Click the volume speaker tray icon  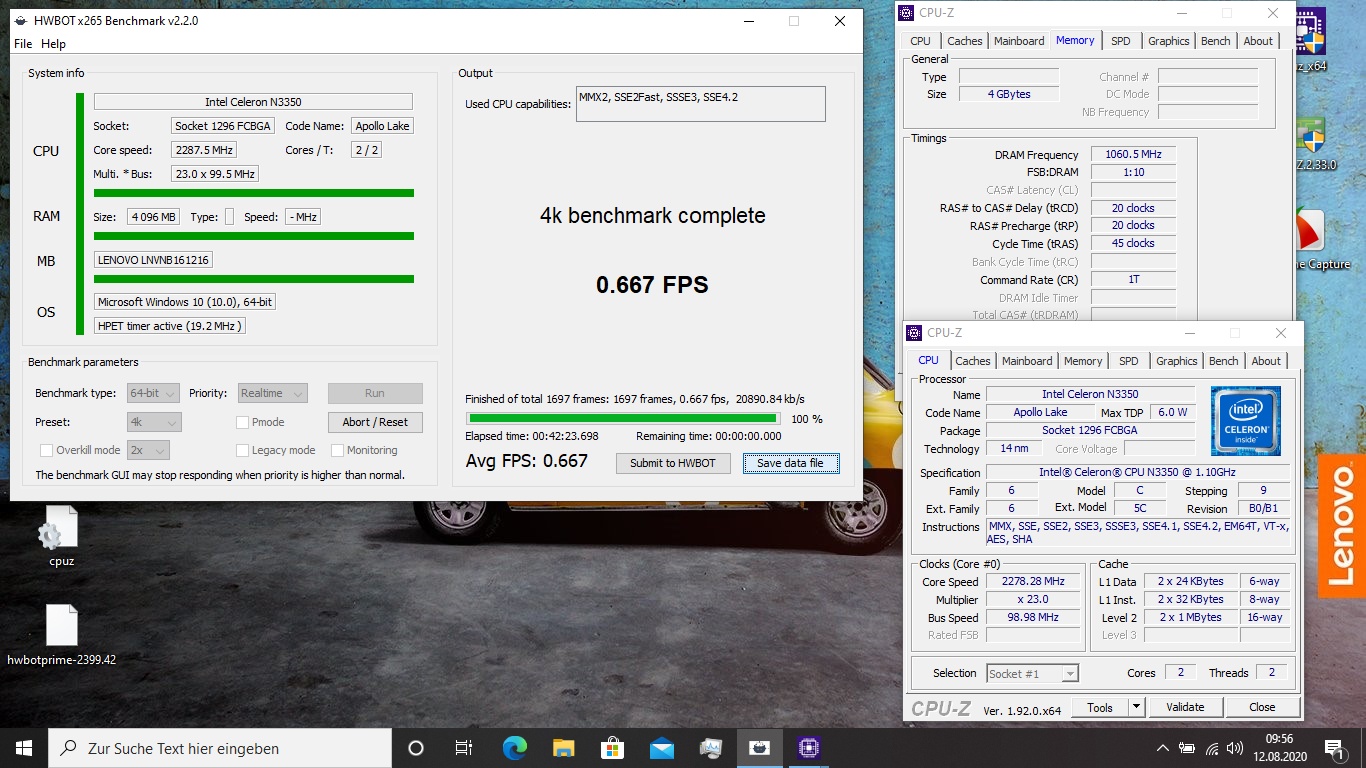(x=1236, y=748)
